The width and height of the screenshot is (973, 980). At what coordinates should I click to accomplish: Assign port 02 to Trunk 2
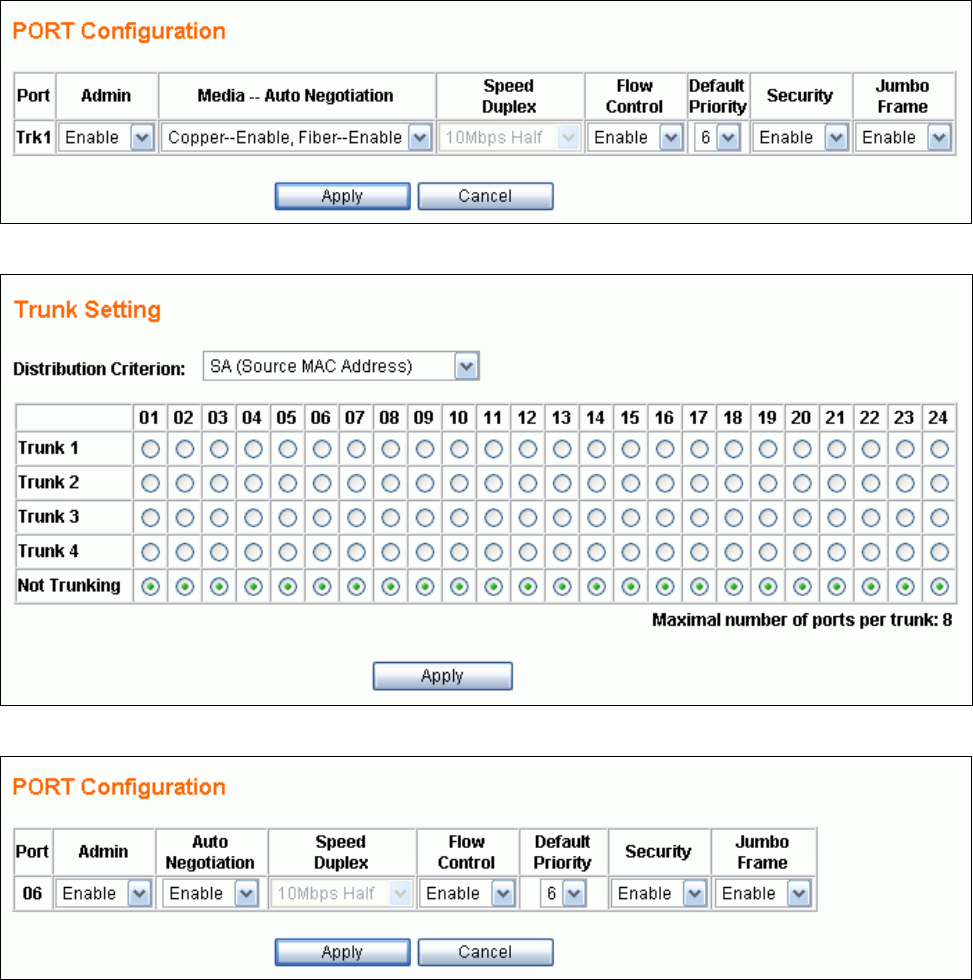(x=184, y=483)
